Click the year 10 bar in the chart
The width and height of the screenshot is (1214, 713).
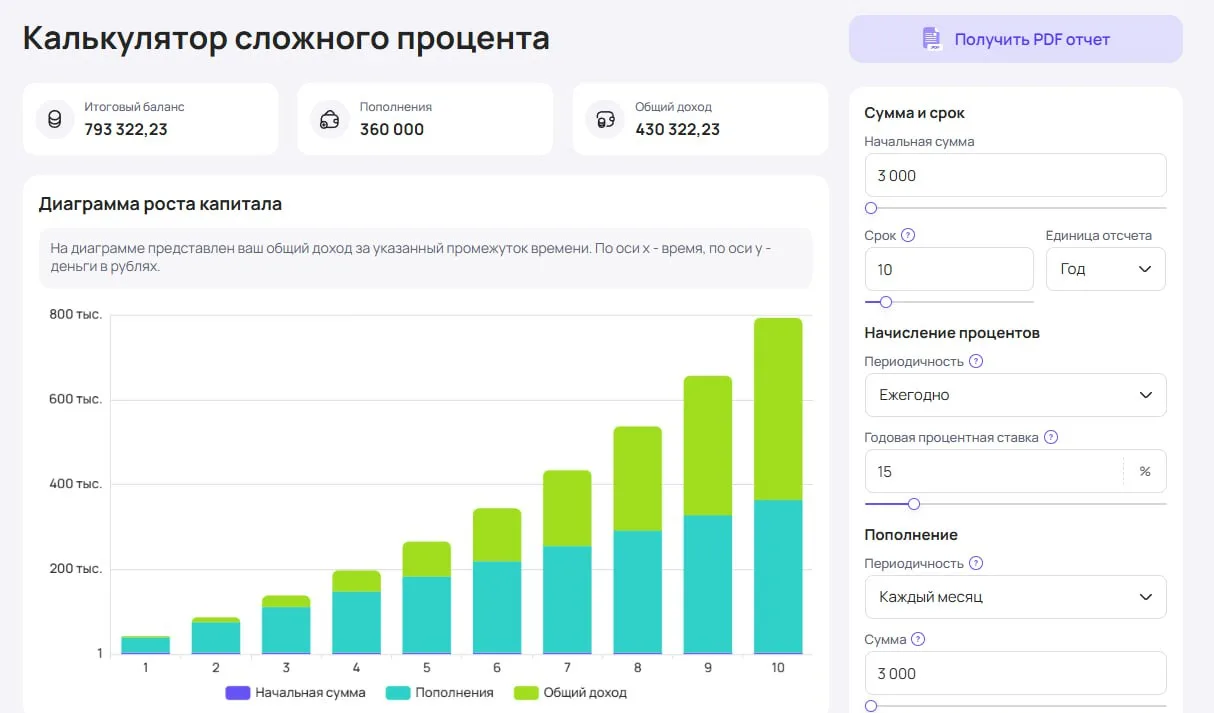[x=778, y=486]
